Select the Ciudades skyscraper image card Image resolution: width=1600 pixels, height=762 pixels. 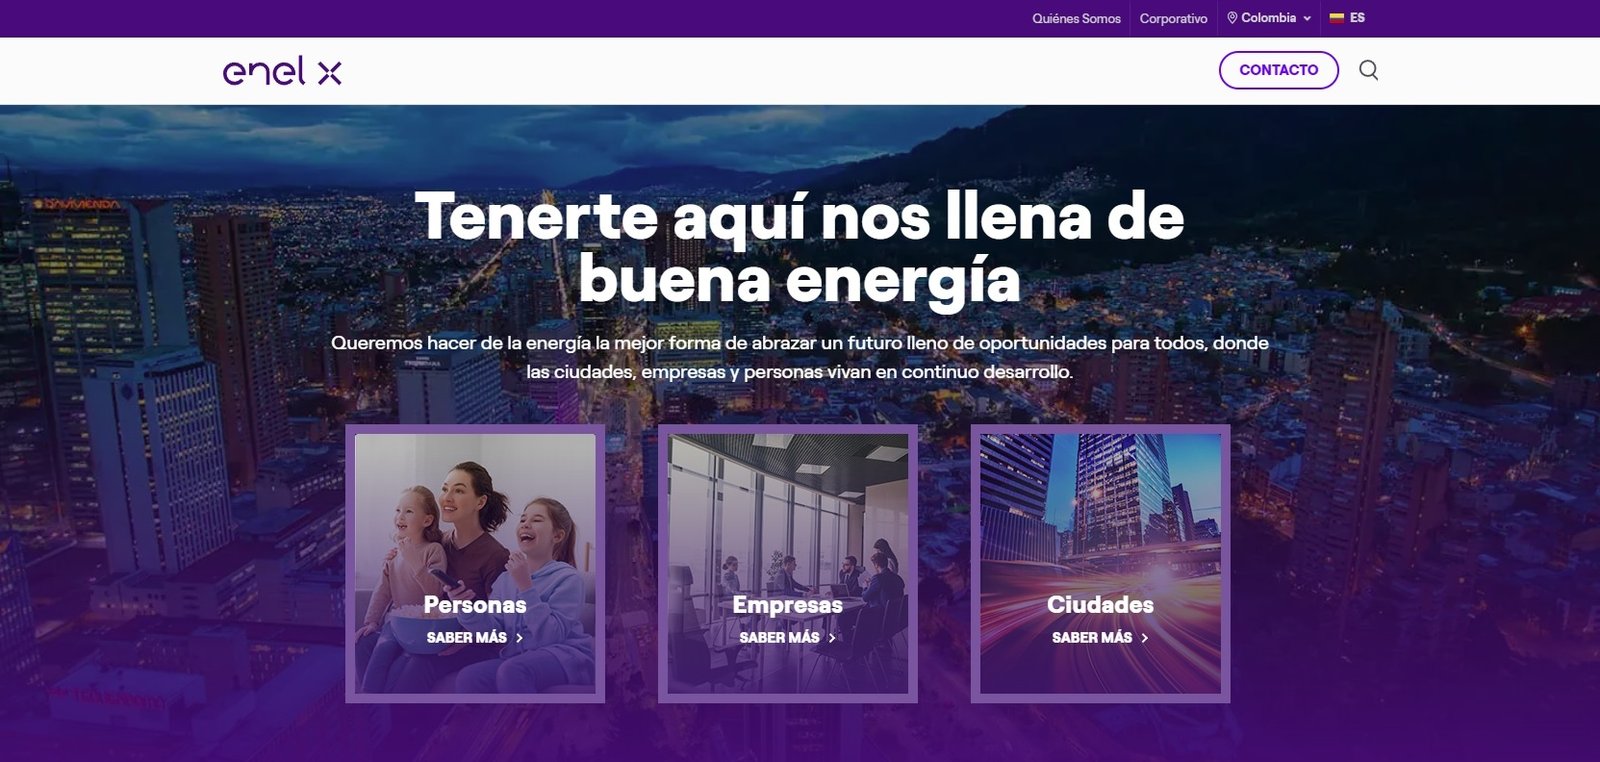coord(1100,563)
